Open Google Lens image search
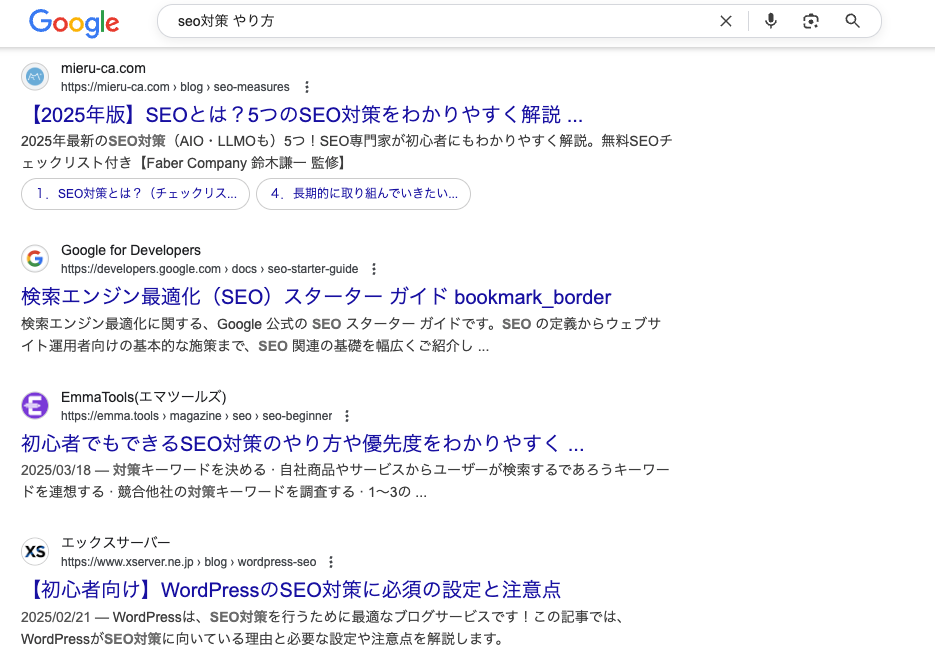 (x=811, y=21)
